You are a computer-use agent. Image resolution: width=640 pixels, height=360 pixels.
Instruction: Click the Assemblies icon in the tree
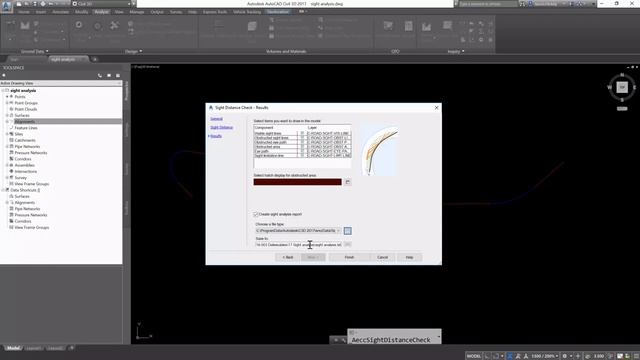[11, 165]
